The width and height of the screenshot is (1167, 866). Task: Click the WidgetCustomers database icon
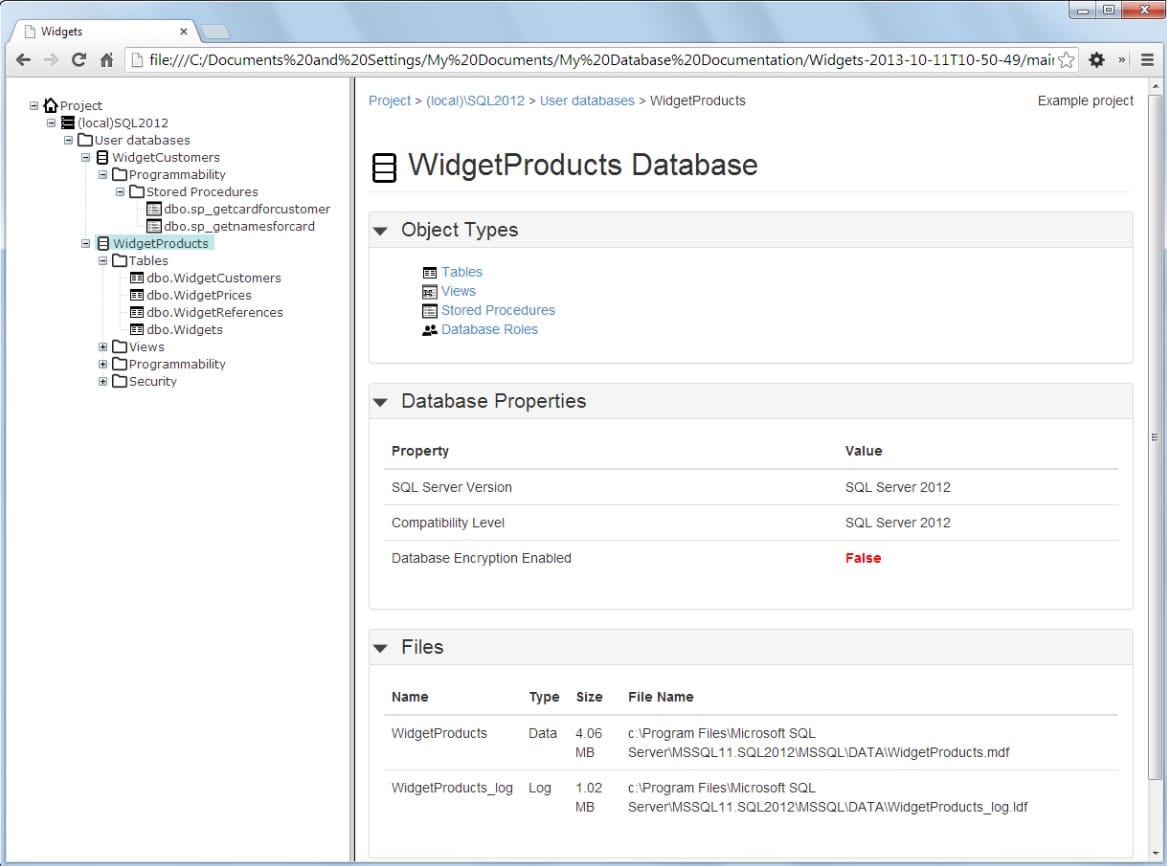pyautogui.click(x=103, y=157)
